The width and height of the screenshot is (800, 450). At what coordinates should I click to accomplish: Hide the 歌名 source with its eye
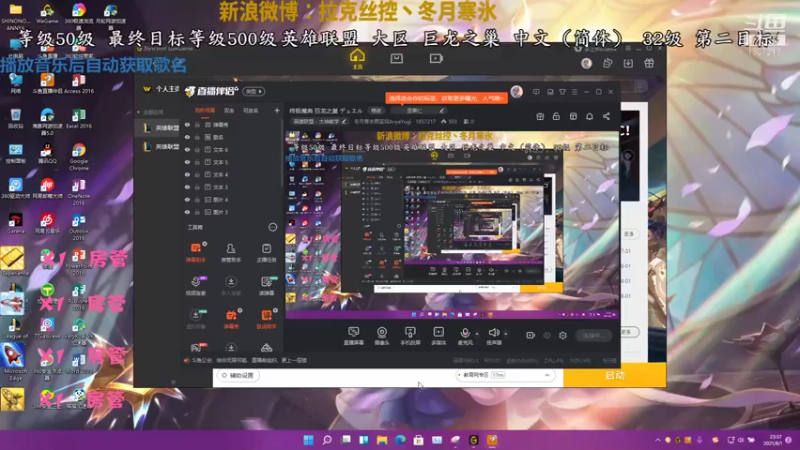coord(187,137)
